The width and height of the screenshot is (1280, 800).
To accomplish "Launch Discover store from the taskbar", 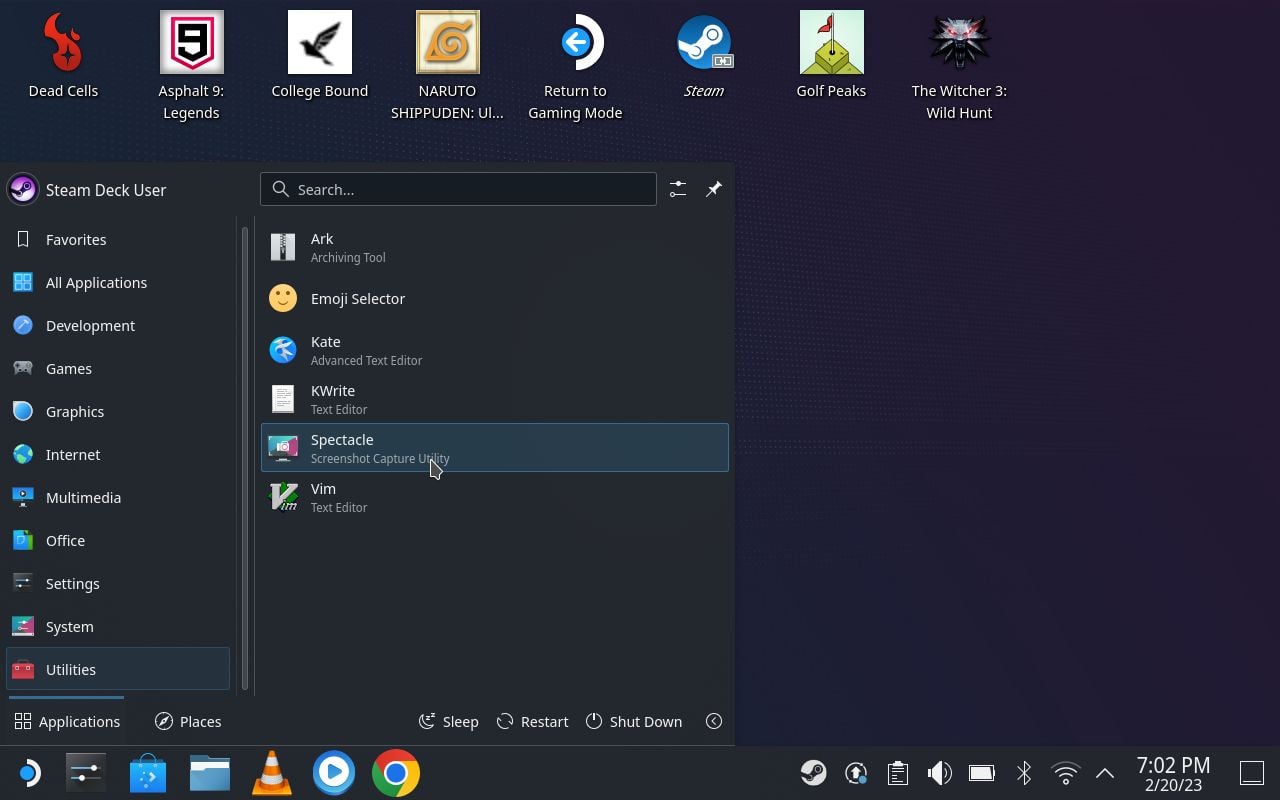I will (x=148, y=773).
